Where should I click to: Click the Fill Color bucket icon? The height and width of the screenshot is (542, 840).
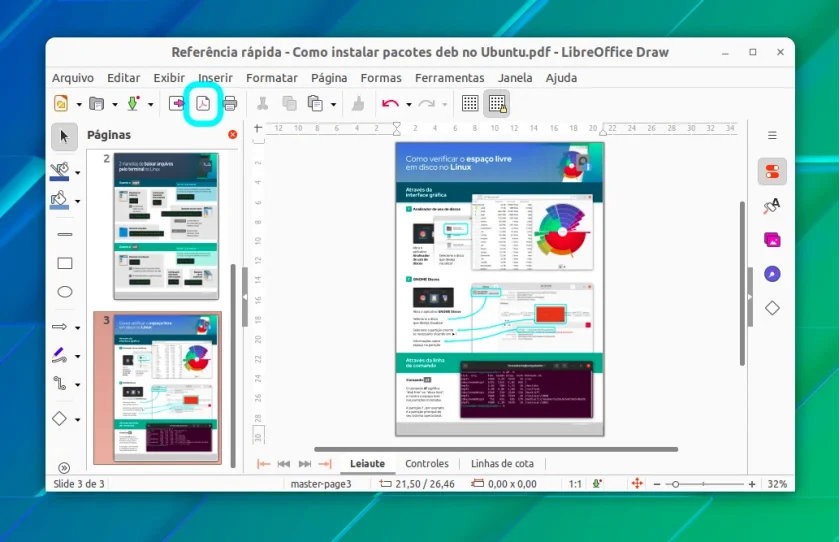(59, 200)
